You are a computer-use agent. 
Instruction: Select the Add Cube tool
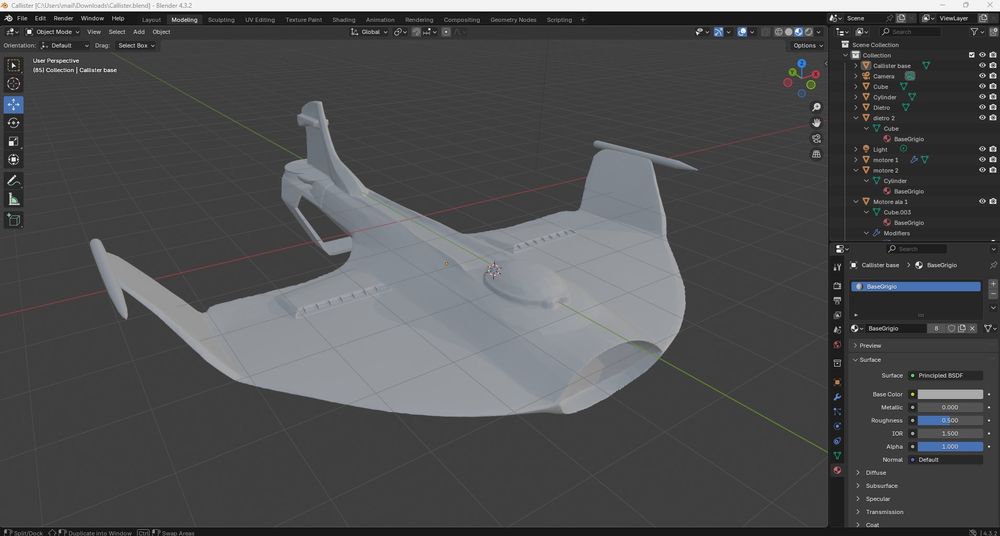13,220
